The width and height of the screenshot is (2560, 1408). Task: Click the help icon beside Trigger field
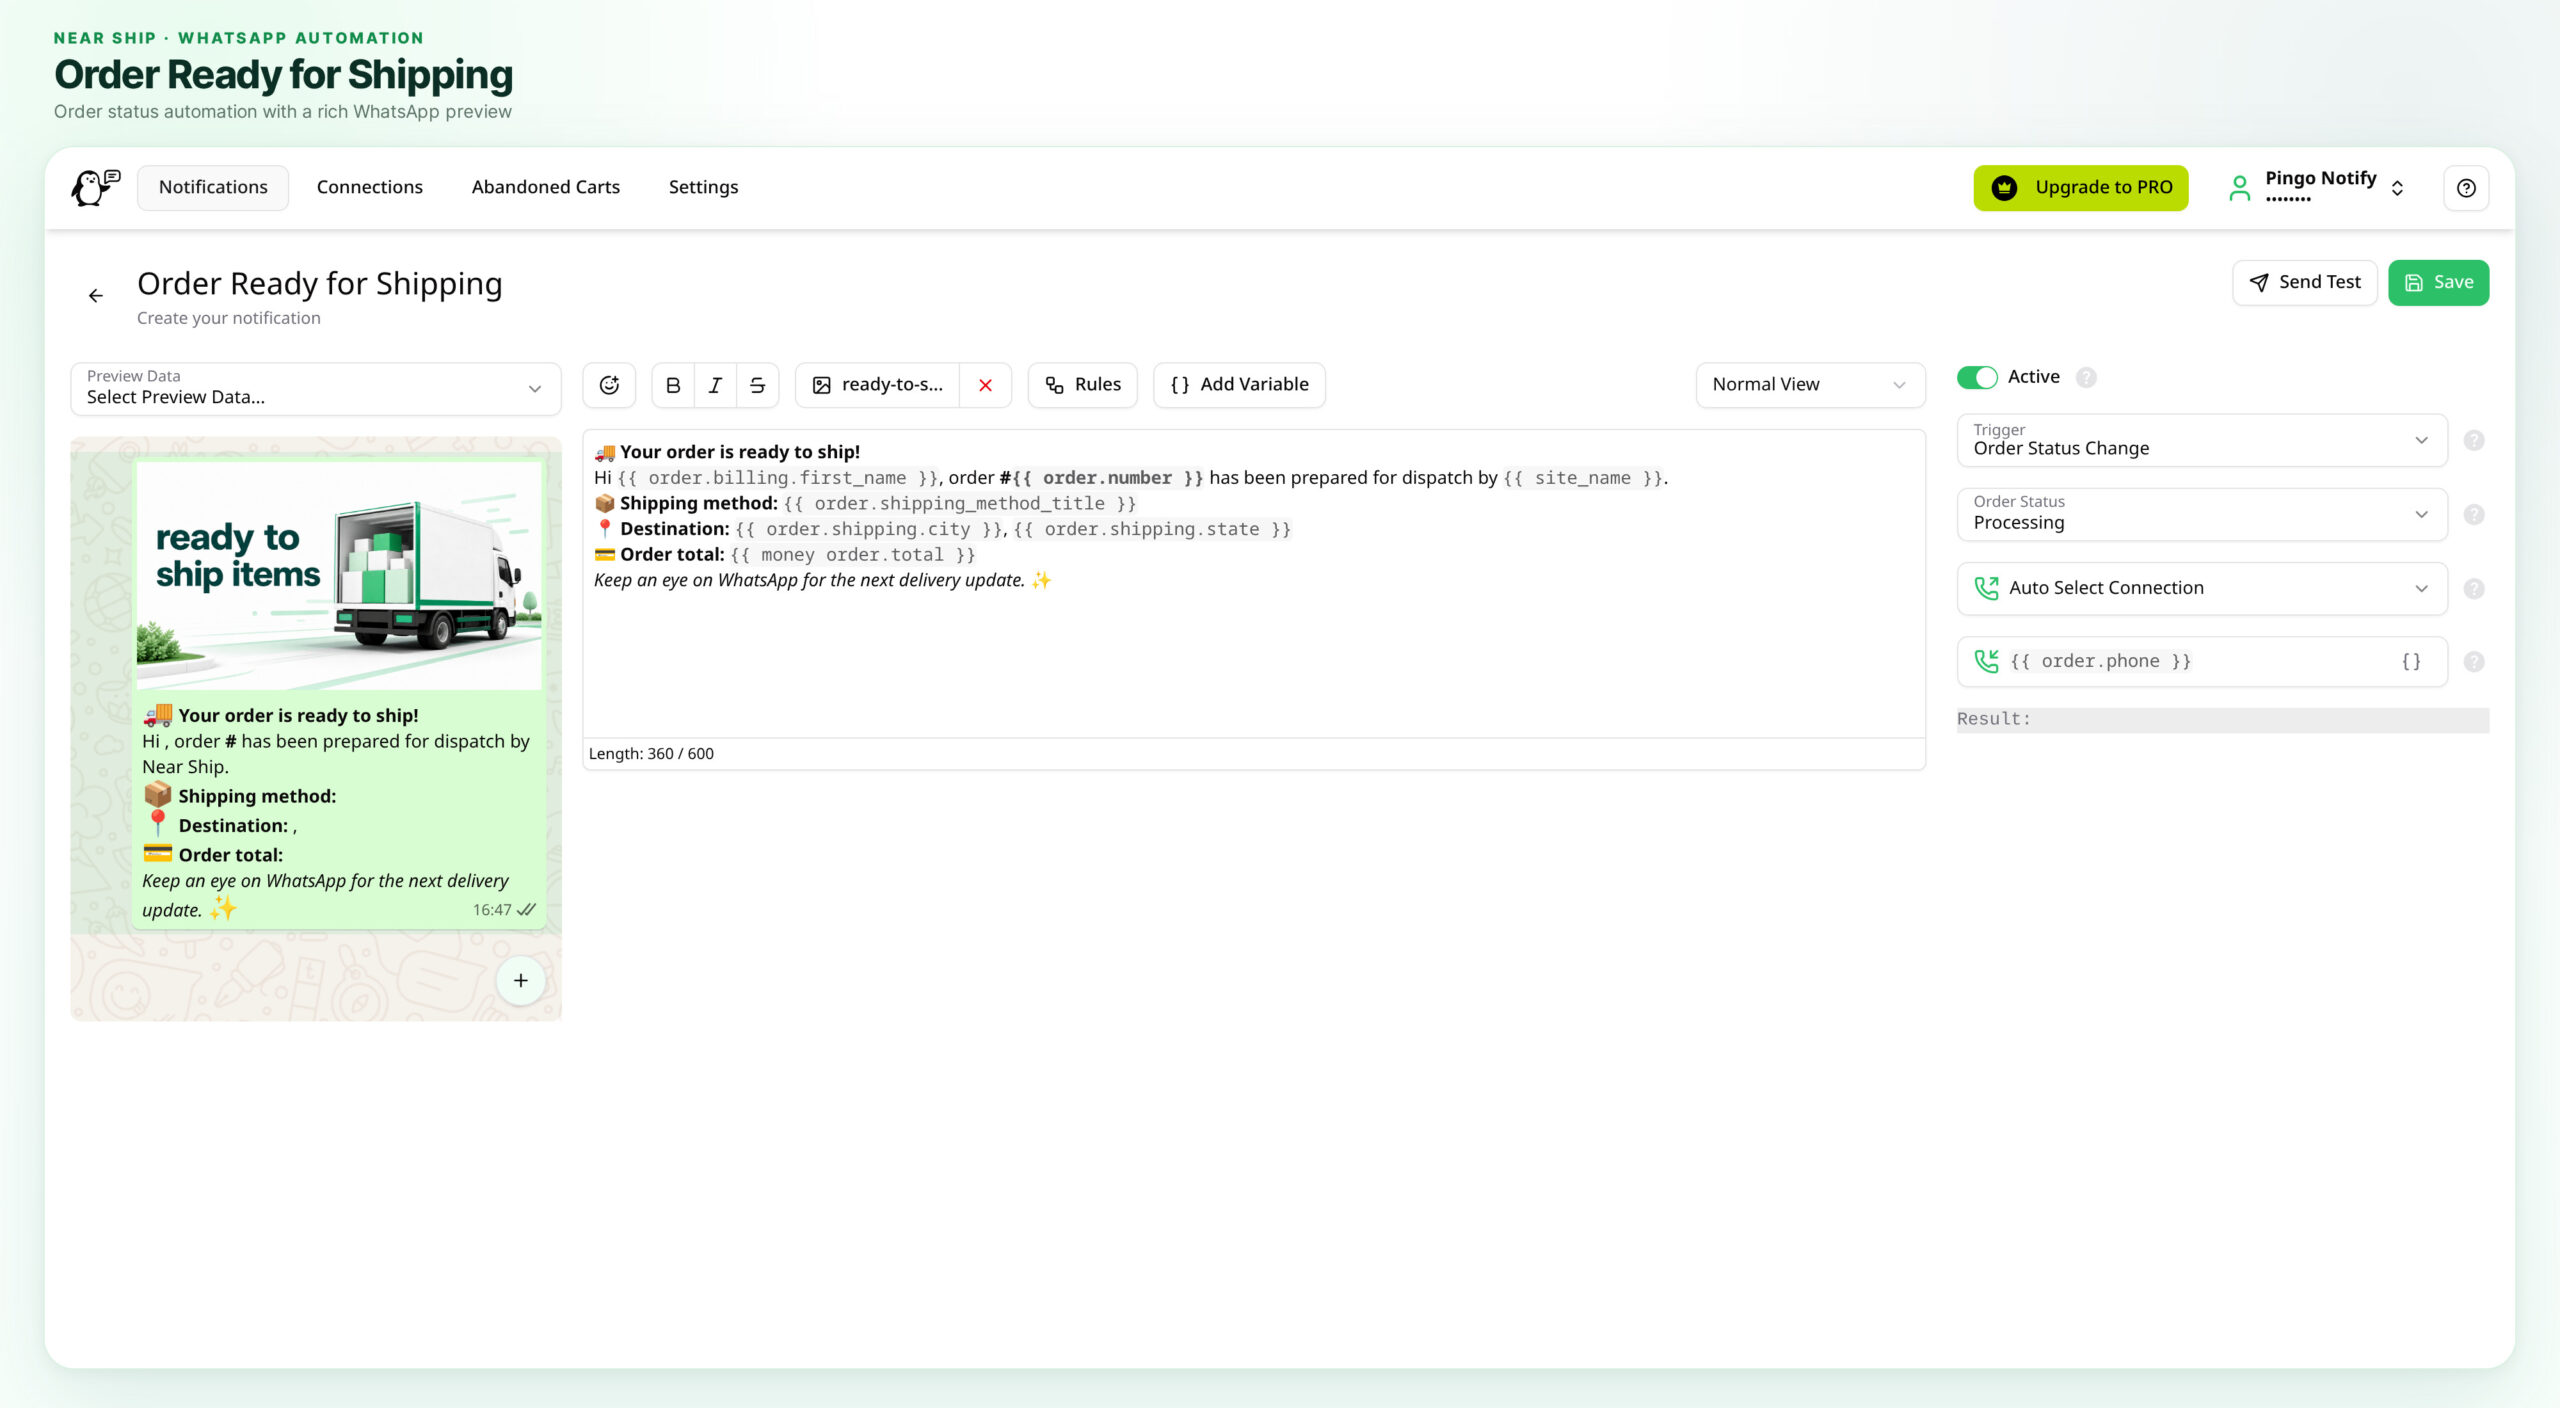click(x=2474, y=441)
